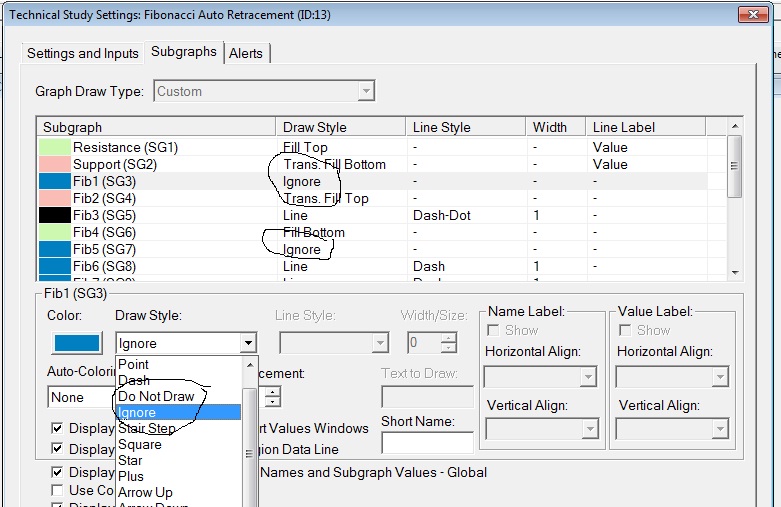Pick the Stair Step draw style
This screenshot has height=507, width=781.
[147, 428]
